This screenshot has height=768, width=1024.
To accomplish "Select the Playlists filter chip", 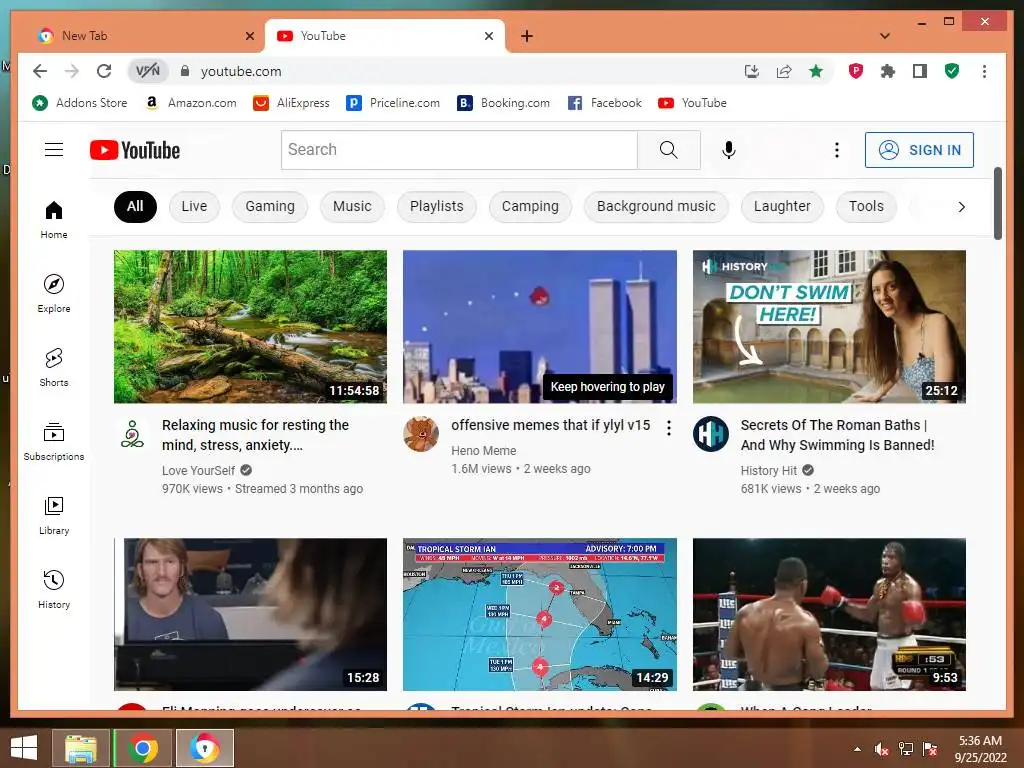I will click(x=437, y=206).
